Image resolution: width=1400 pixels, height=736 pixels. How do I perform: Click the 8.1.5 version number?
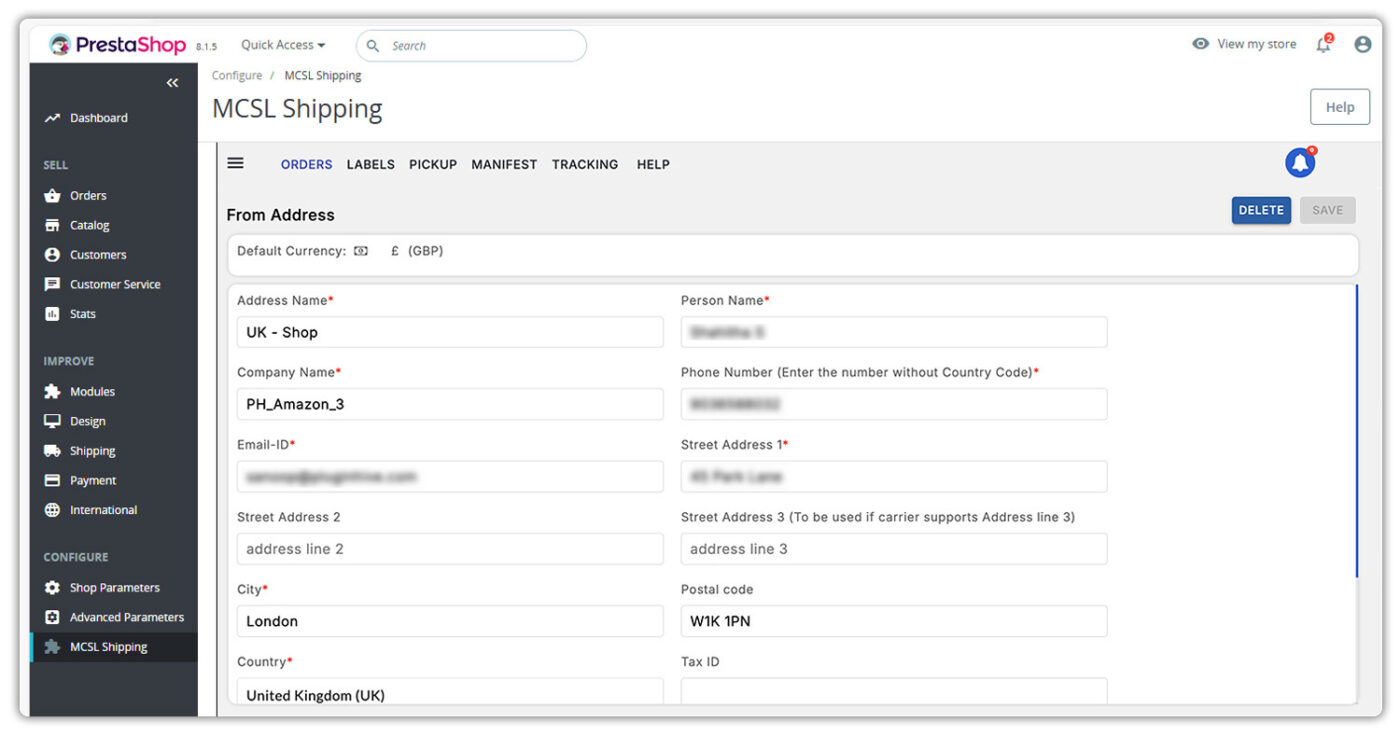pos(206,46)
